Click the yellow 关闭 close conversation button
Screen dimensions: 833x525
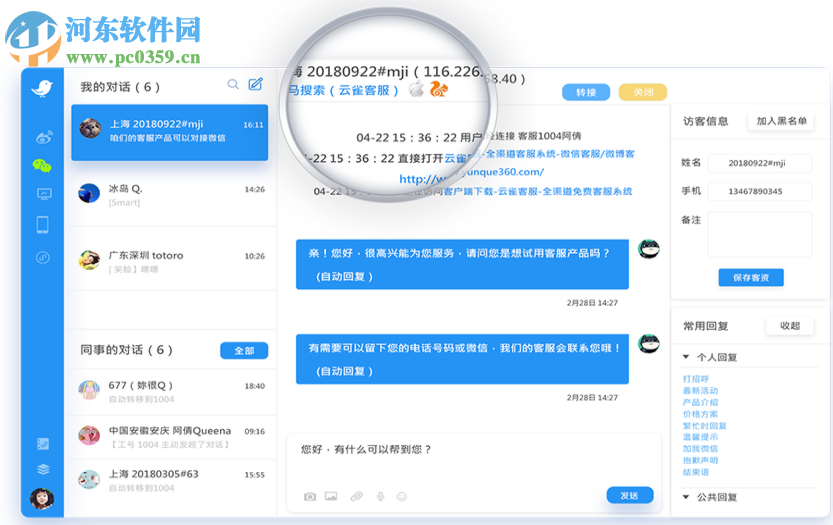[x=643, y=92]
